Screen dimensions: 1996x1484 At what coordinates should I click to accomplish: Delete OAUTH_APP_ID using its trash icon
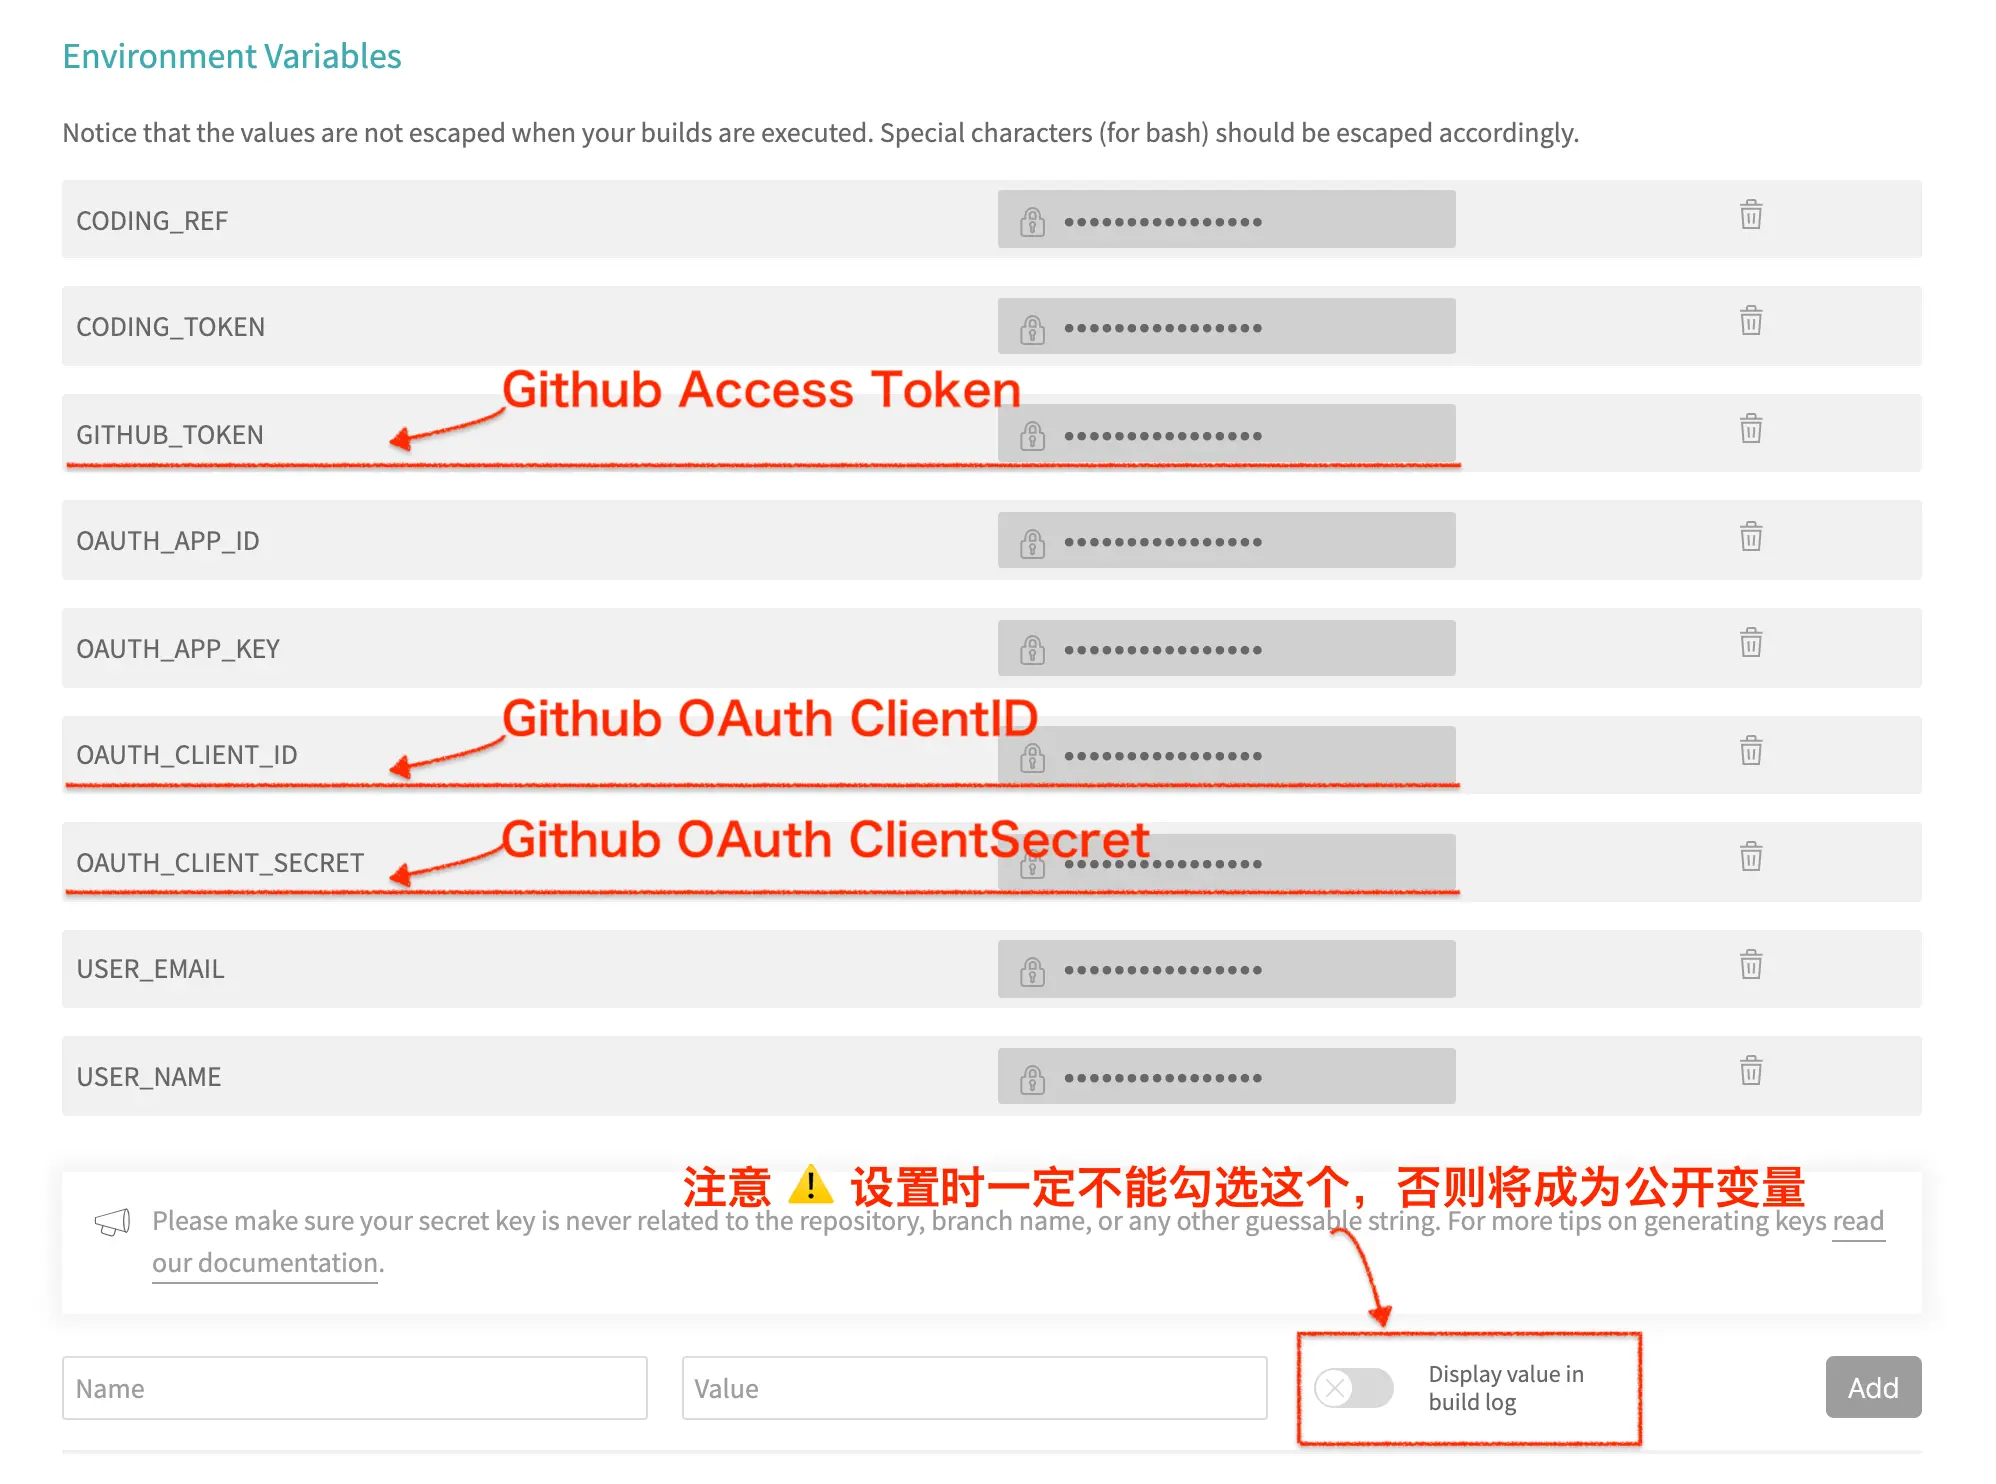click(1750, 536)
